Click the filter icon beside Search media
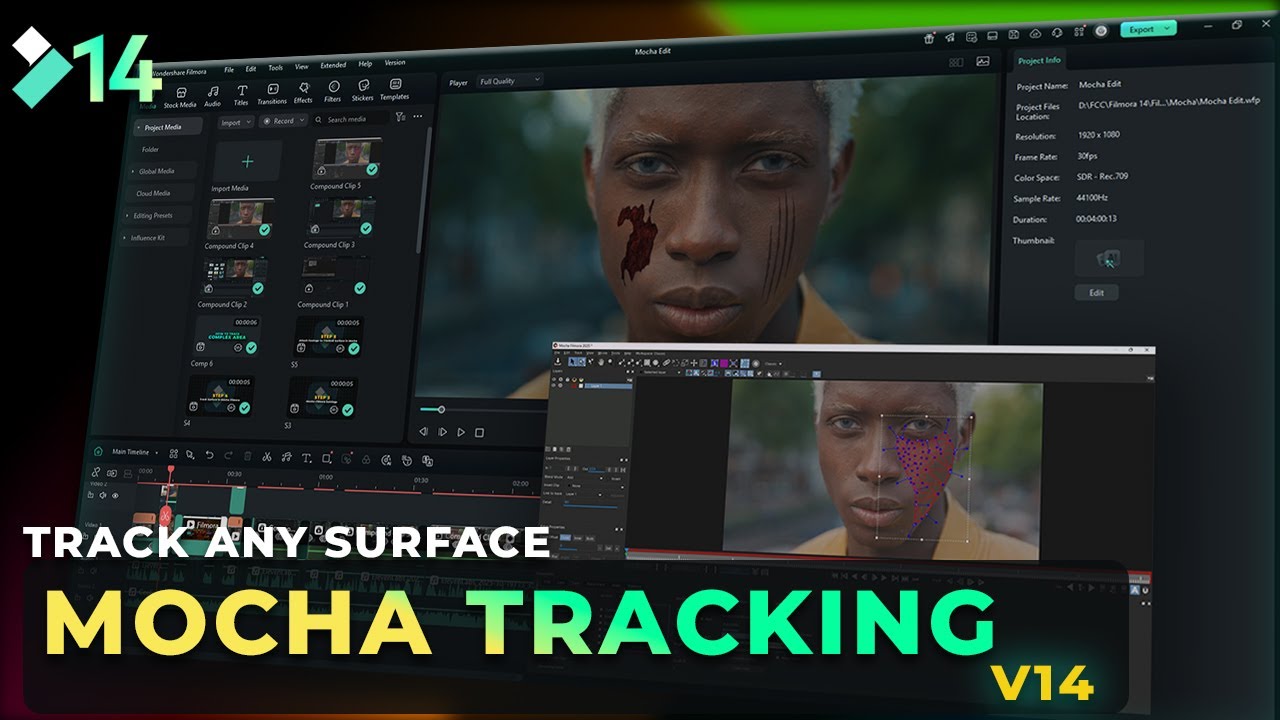The height and width of the screenshot is (720, 1280). coord(400,117)
